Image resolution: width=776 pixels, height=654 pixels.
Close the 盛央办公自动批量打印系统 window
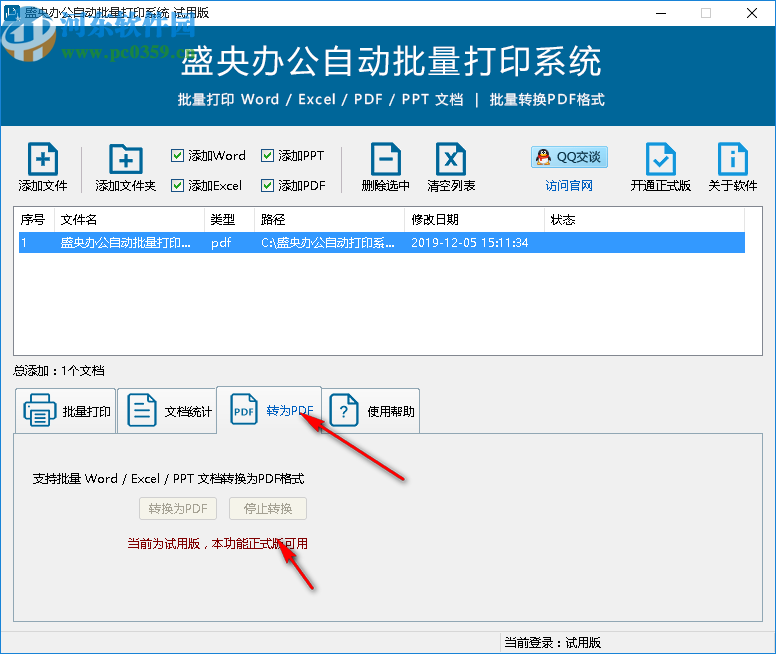tap(752, 13)
